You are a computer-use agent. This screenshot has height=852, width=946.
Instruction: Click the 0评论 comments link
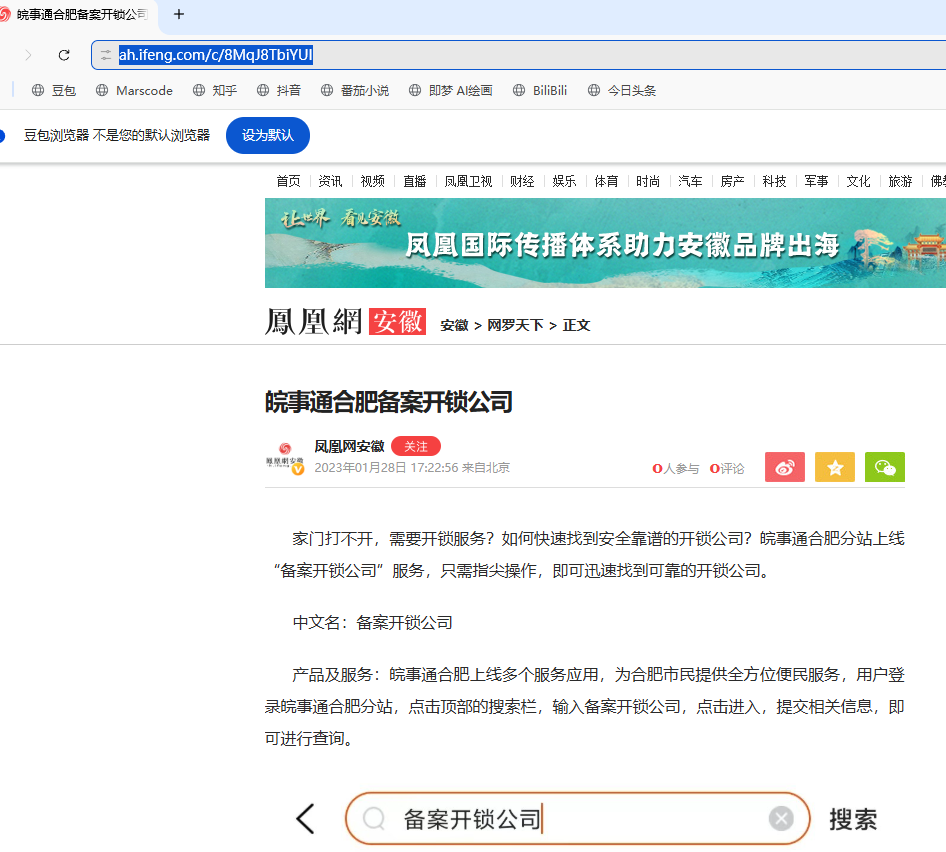pyautogui.click(x=727, y=468)
